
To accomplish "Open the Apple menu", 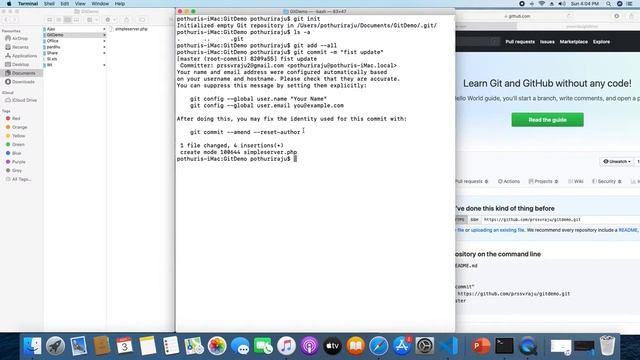I will coord(9,4).
